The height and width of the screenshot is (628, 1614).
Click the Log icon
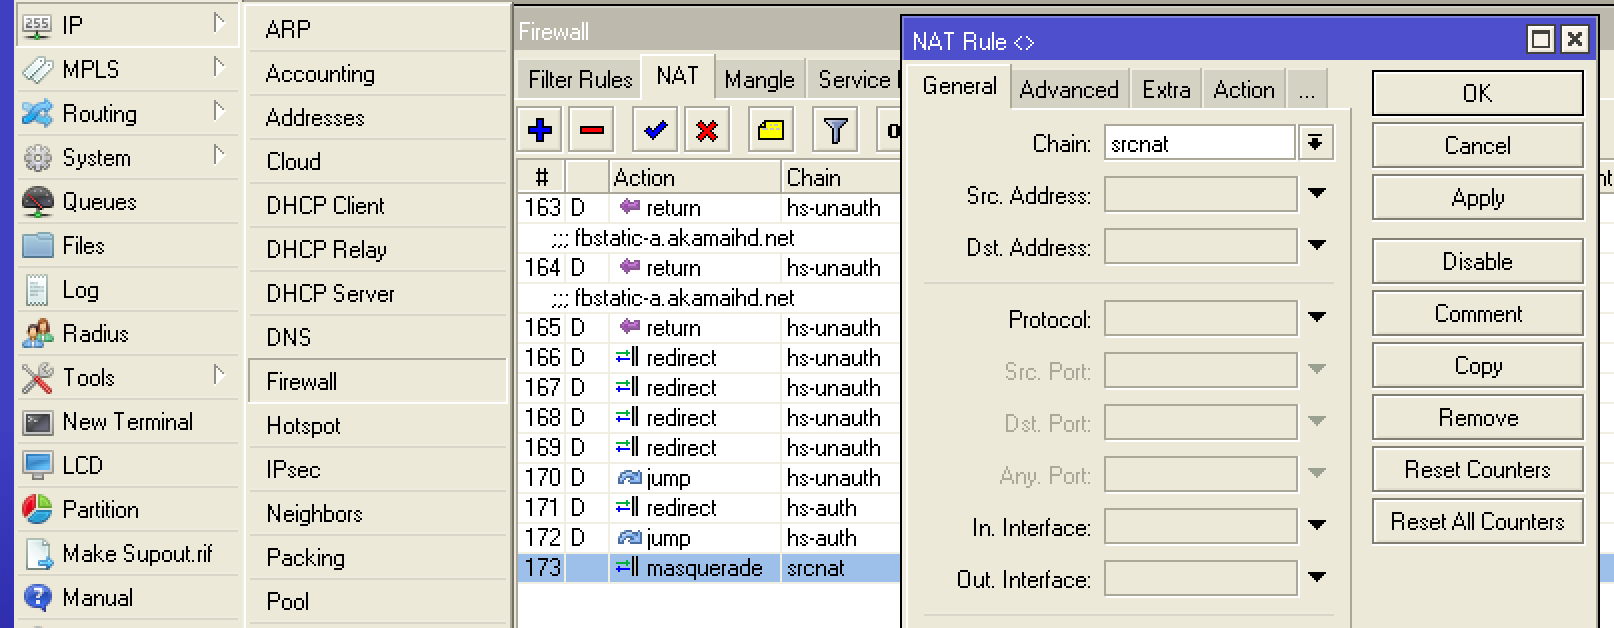[37, 290]
